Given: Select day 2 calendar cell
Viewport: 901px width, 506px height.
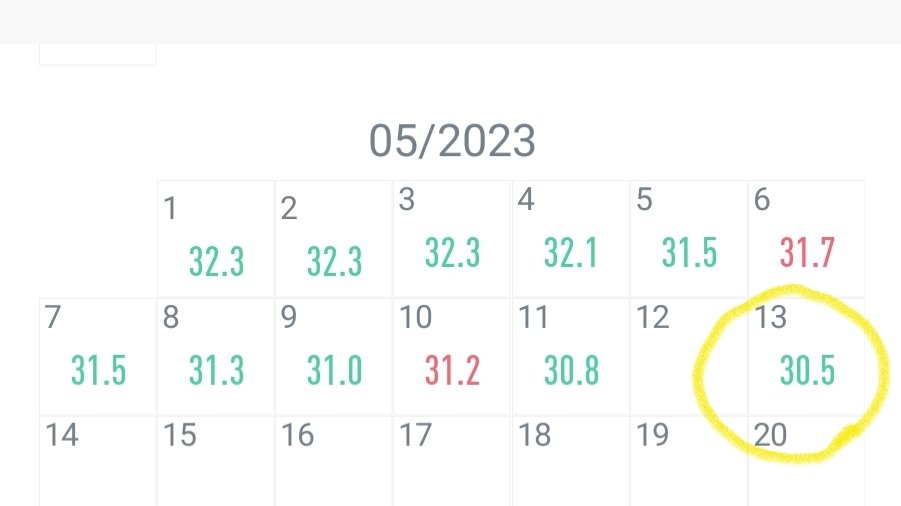Looking at the screenshot, I should tap(334, 239).
